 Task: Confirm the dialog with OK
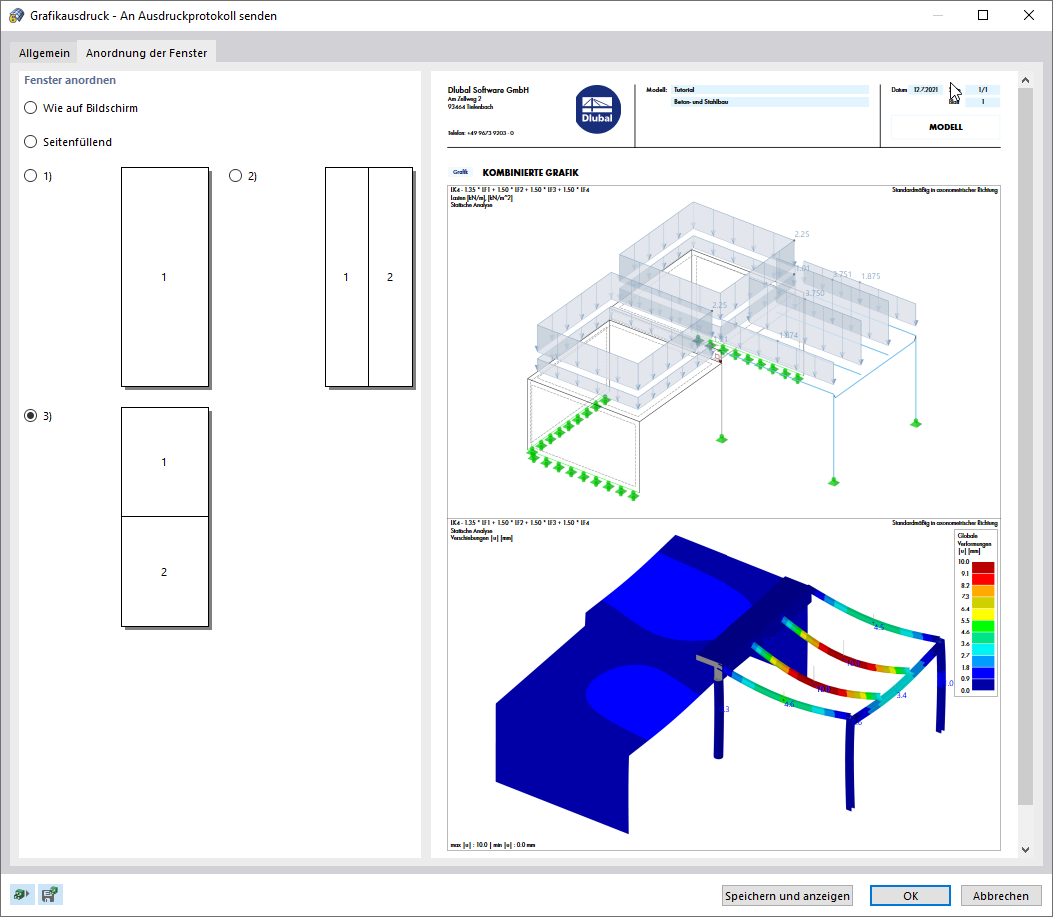(x=910, y=896)
